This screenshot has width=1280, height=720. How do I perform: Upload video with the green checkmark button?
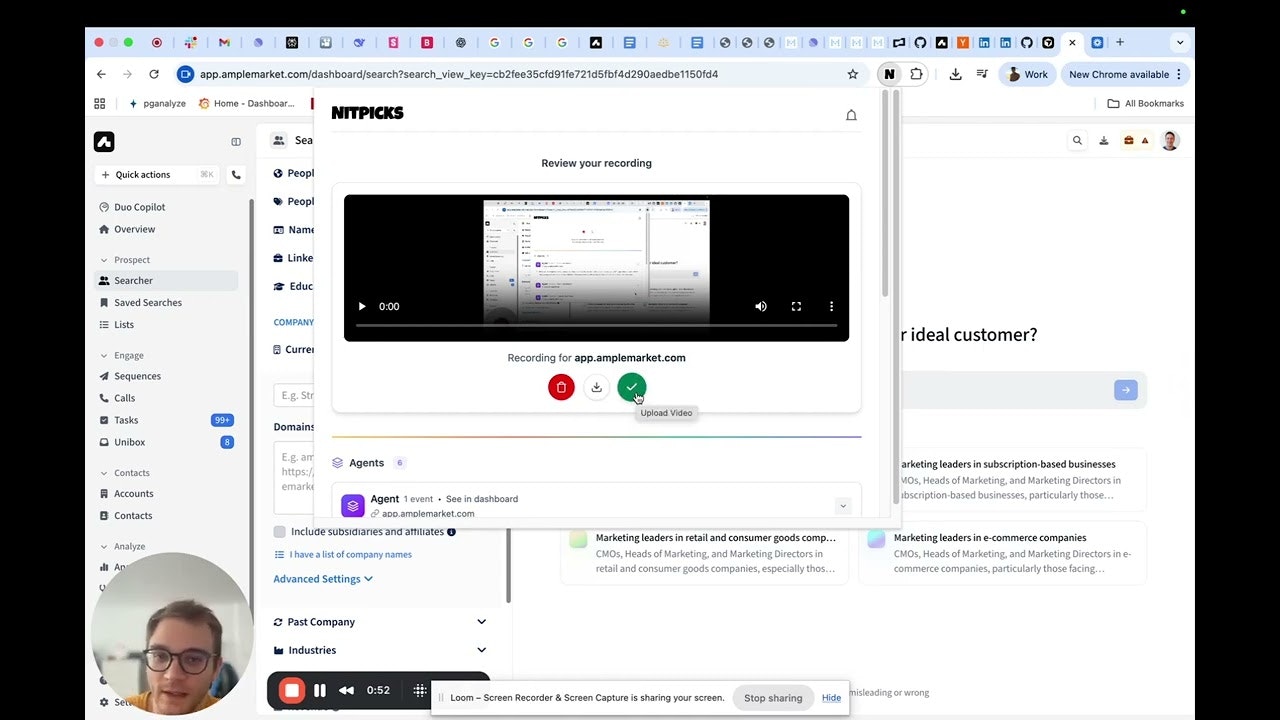tap(631, 387)
